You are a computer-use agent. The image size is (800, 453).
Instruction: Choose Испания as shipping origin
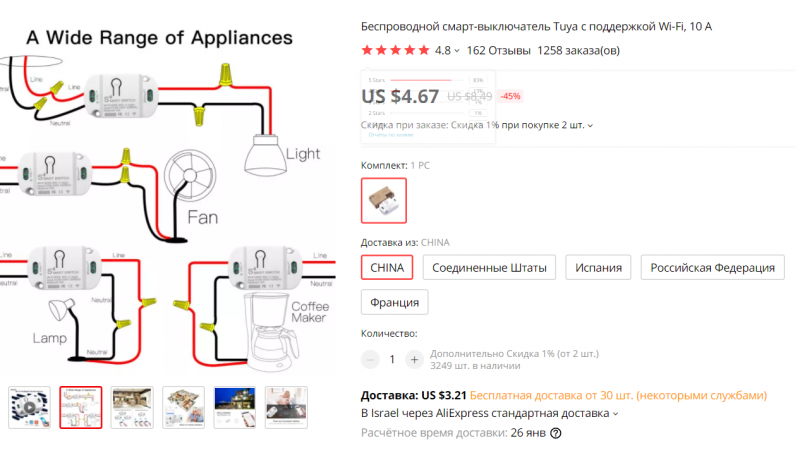coord(598,267)
